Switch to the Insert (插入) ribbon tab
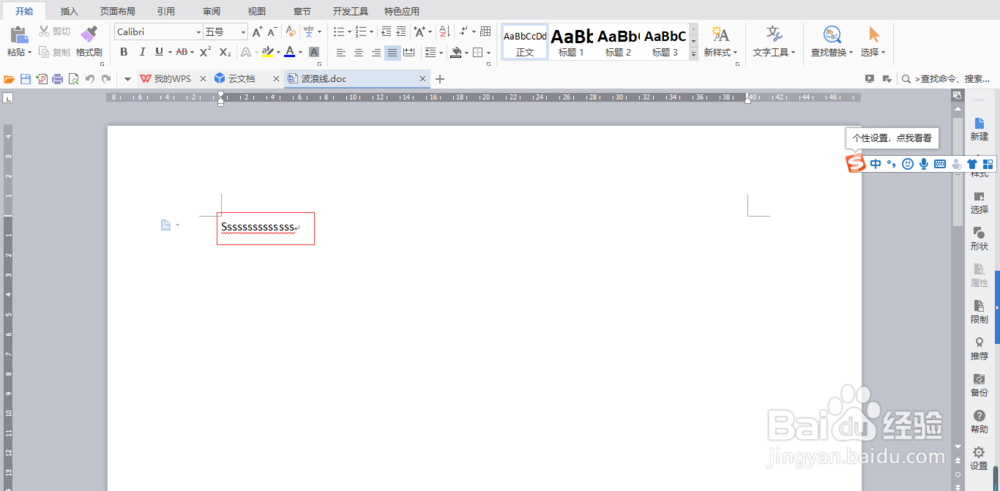The image size is (1000, 491). tap(70, 11)
